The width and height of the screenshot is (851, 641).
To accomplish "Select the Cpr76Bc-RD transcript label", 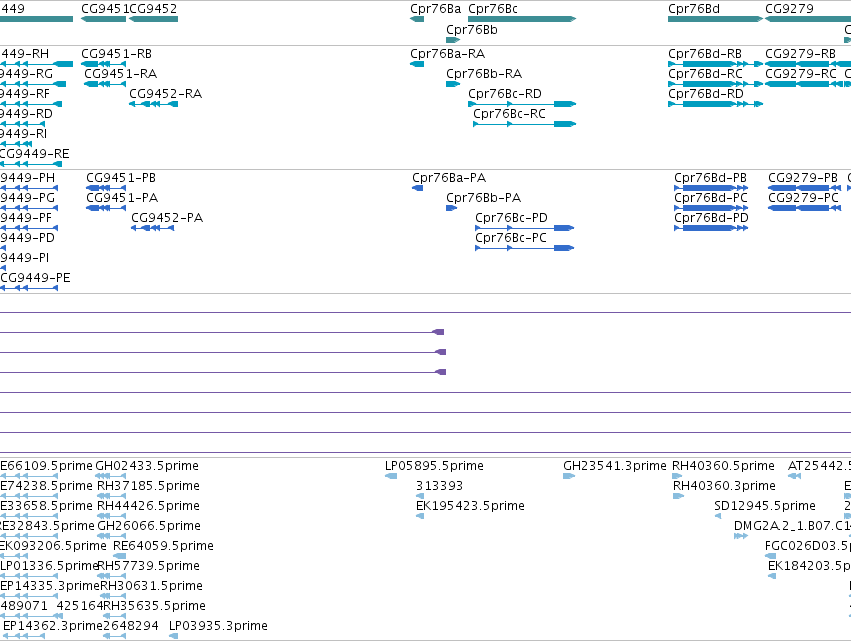I will point(505,94).
